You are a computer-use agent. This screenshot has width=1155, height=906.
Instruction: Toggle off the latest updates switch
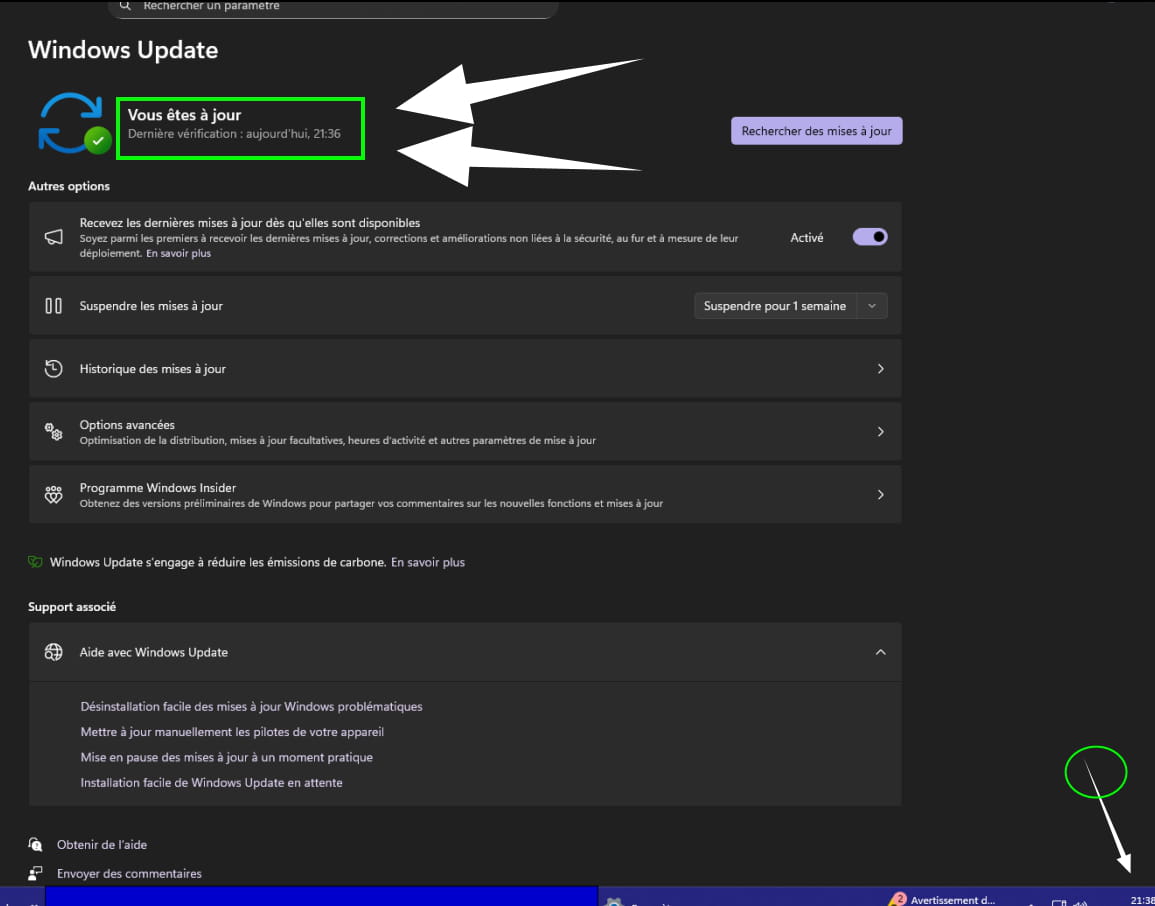(870, 237)
